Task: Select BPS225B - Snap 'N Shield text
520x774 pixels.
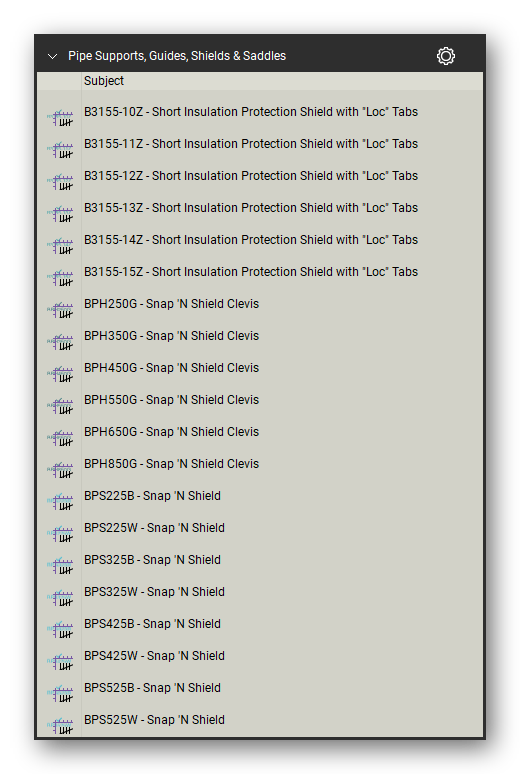Action: point(152,496)
